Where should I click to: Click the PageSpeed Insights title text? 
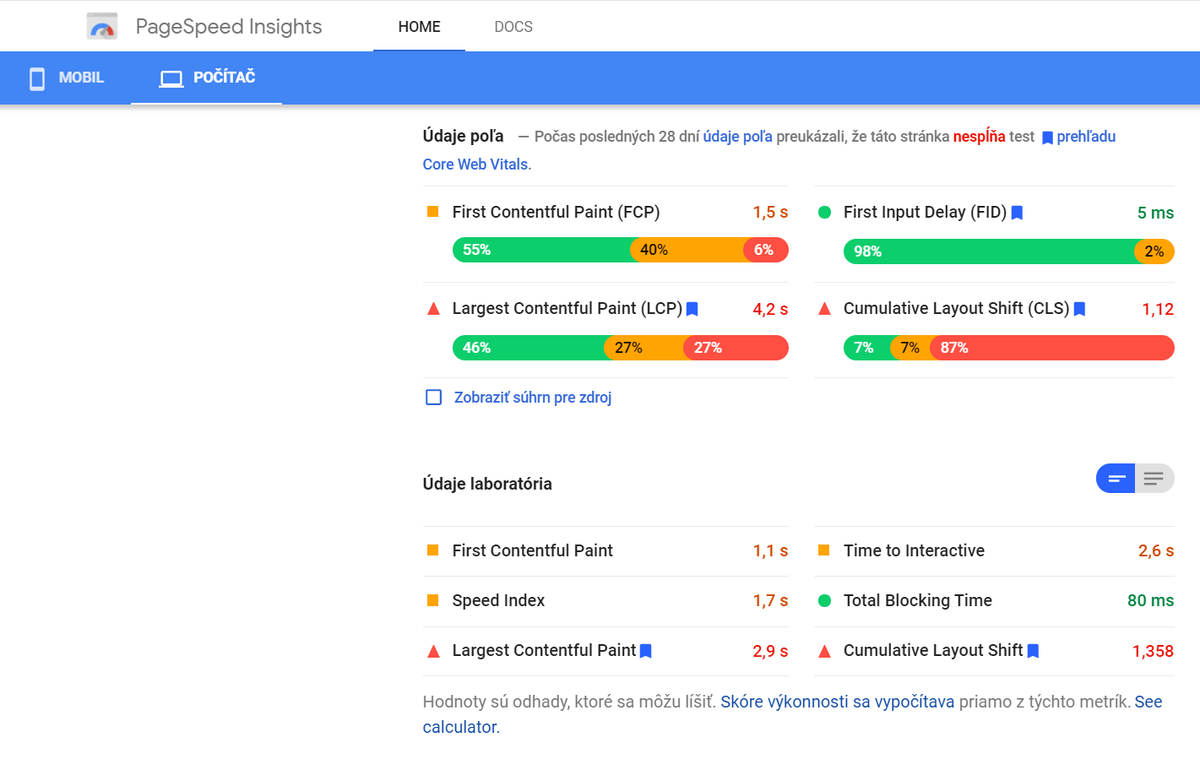(229, 27)
